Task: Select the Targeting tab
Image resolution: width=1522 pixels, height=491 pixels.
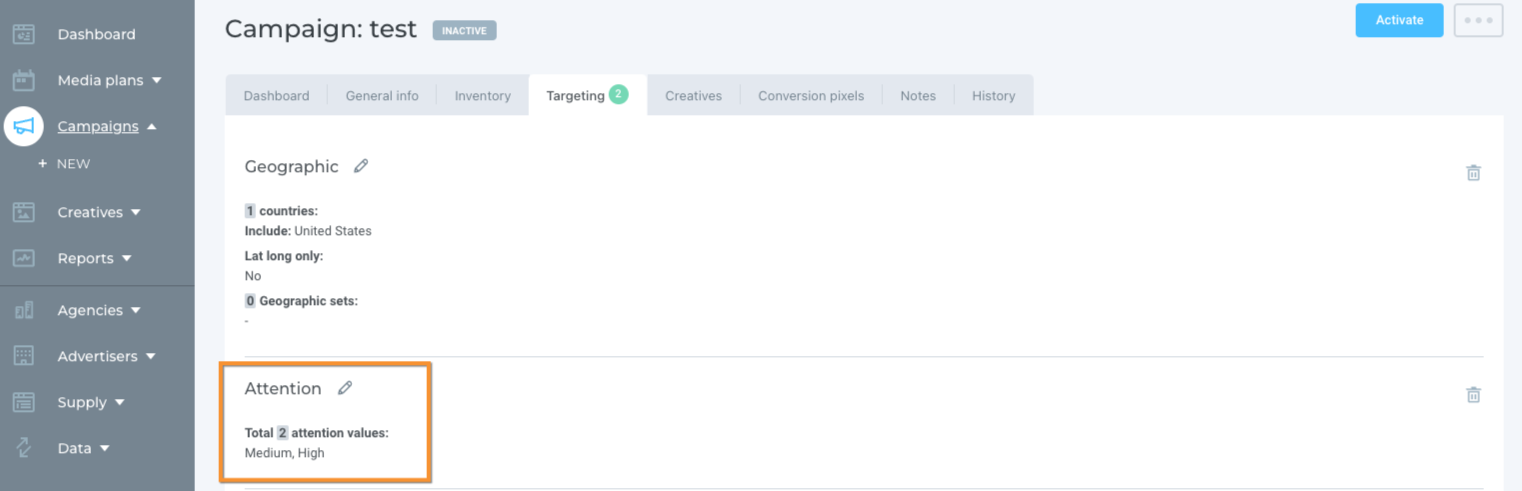Action: 587,96
